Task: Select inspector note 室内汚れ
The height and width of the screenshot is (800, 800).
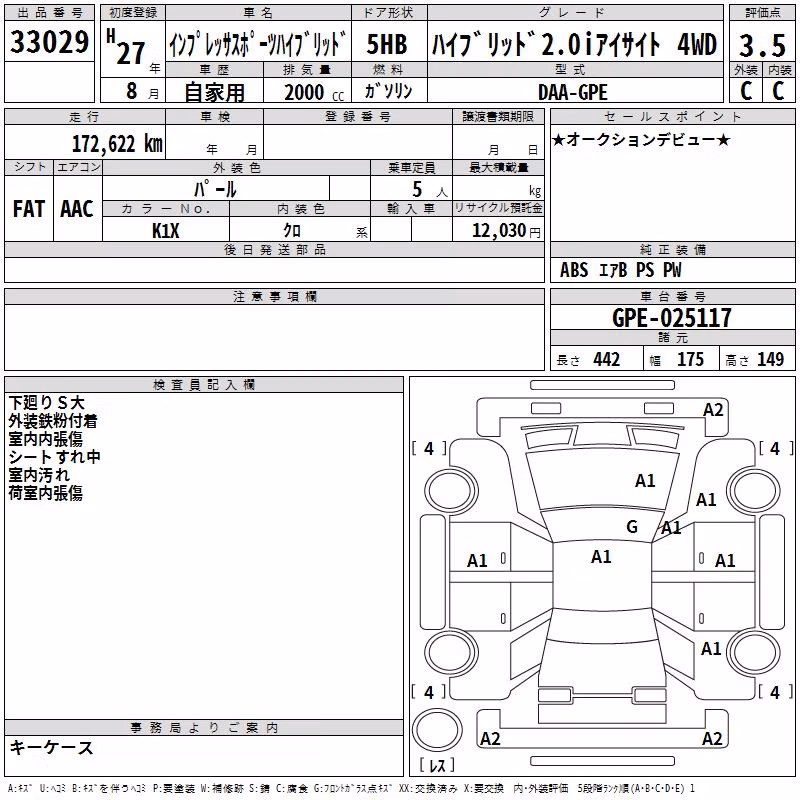Action: 39,474
